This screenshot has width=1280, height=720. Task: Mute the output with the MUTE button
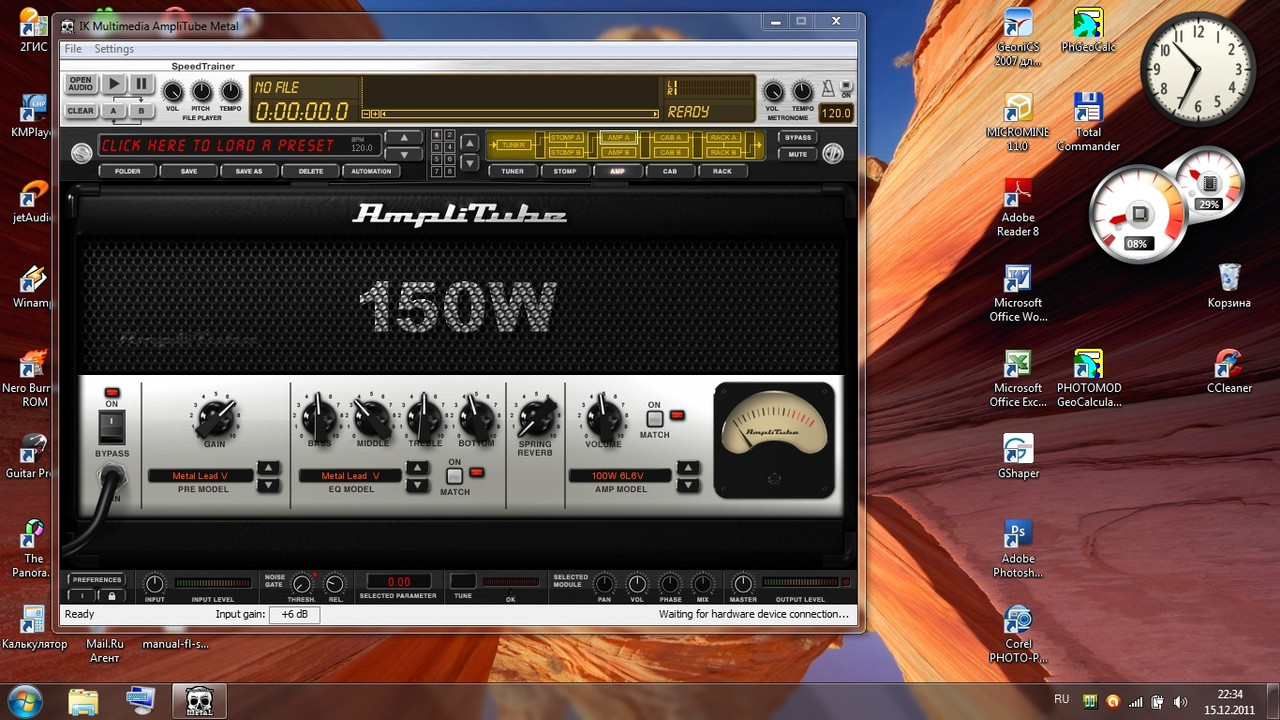[x=797, y=155]
